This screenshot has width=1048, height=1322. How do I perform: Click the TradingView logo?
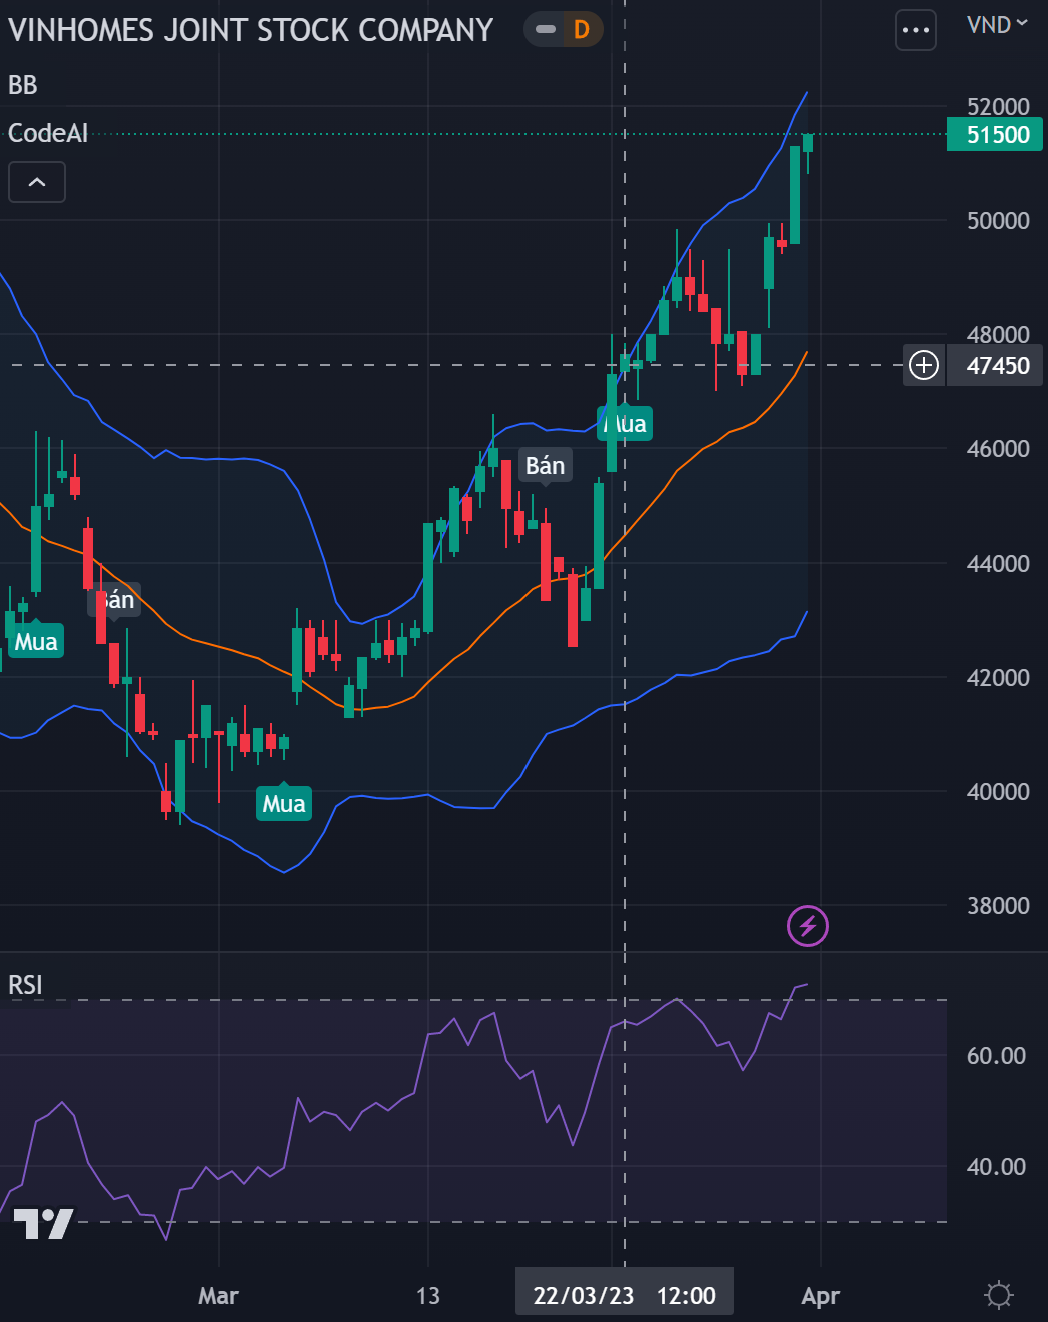(x=43, y=1224)
